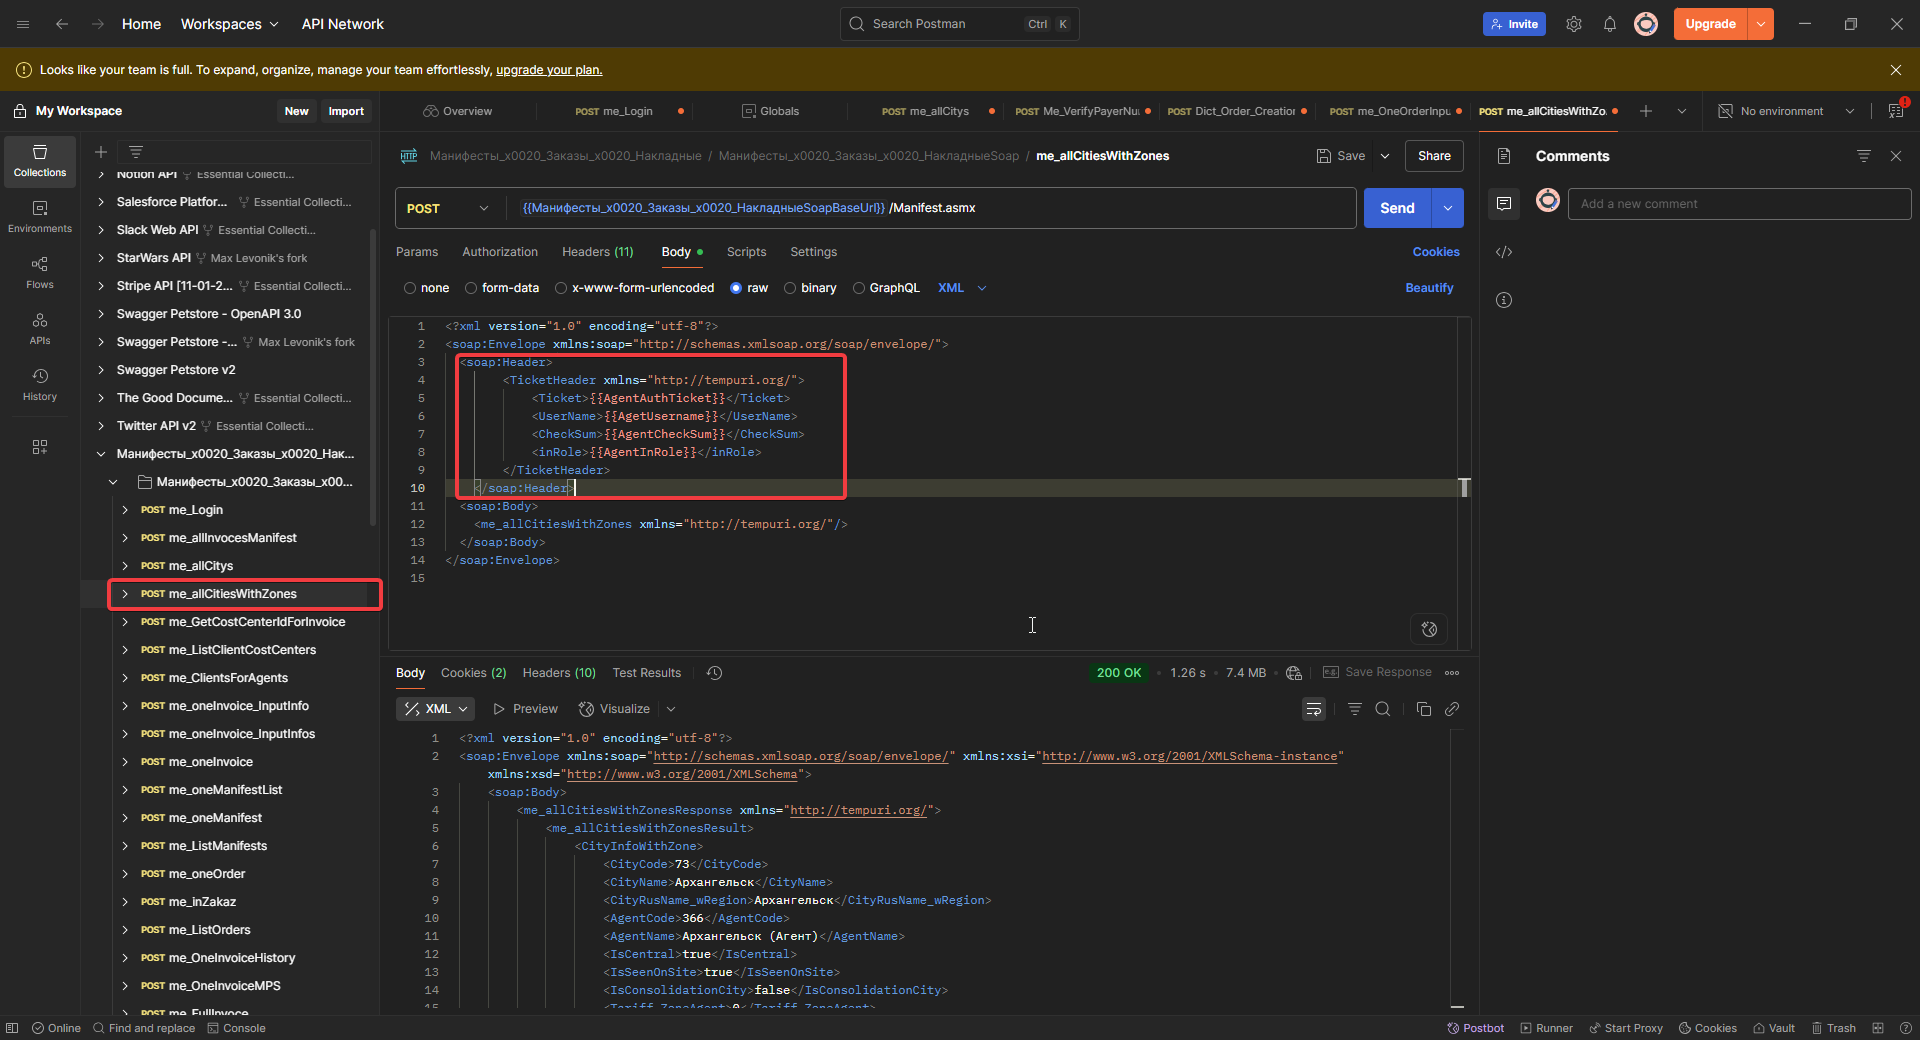Open the Code snippet icon in right sidebar
This screenshot has height=1040, width=1920.
tap(1504, 252)
